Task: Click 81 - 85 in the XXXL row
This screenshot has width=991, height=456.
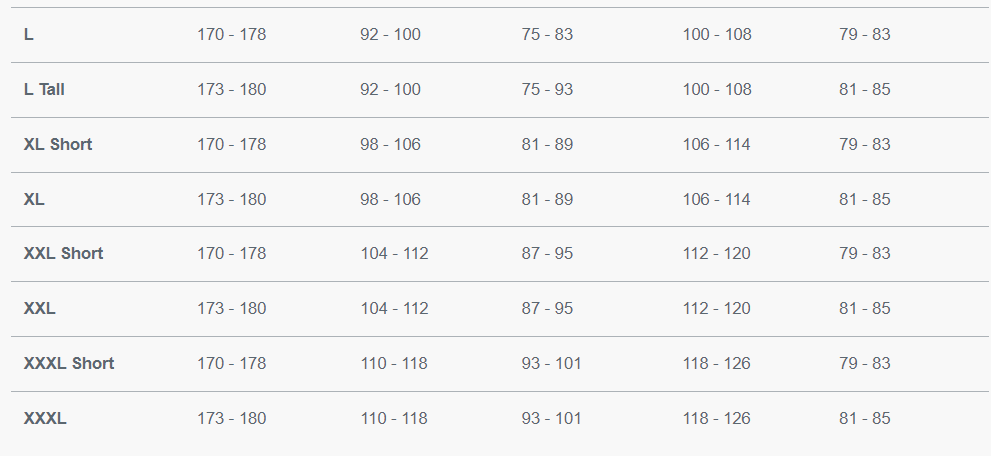Action: pyautogui.click(x=864, y=418)
